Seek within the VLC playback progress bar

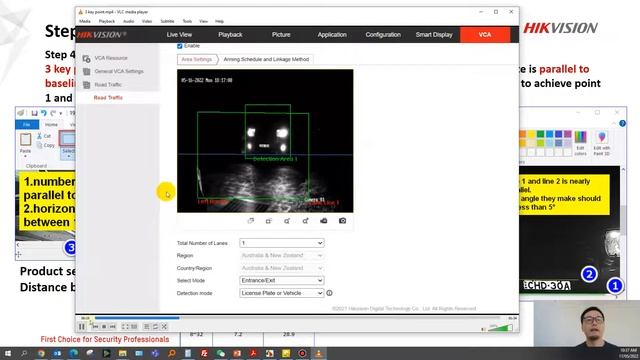297,318
